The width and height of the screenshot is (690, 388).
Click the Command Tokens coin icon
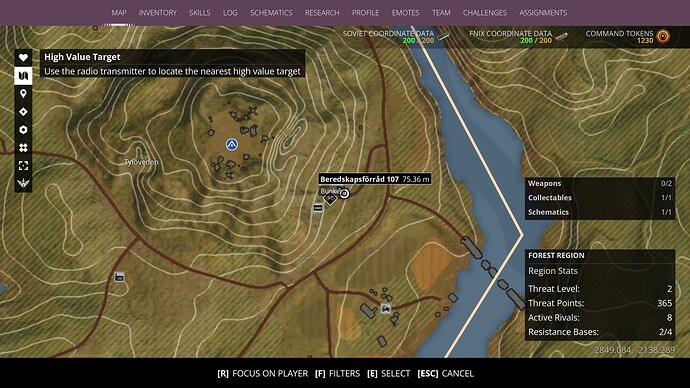coord(663,36)
